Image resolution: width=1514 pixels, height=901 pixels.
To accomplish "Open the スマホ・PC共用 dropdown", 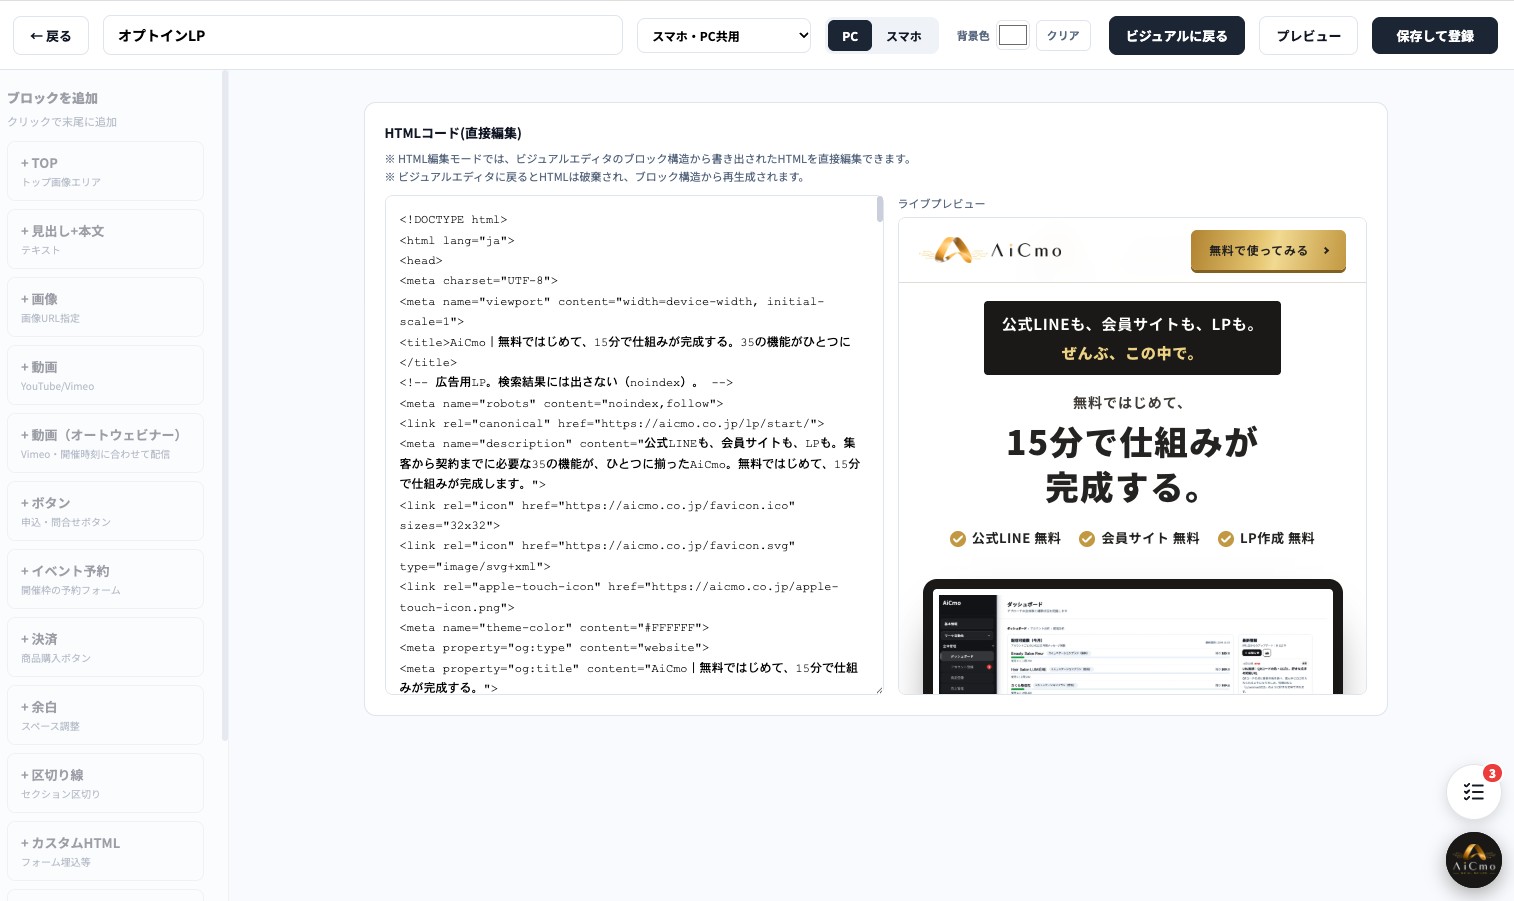I will 724,36.
